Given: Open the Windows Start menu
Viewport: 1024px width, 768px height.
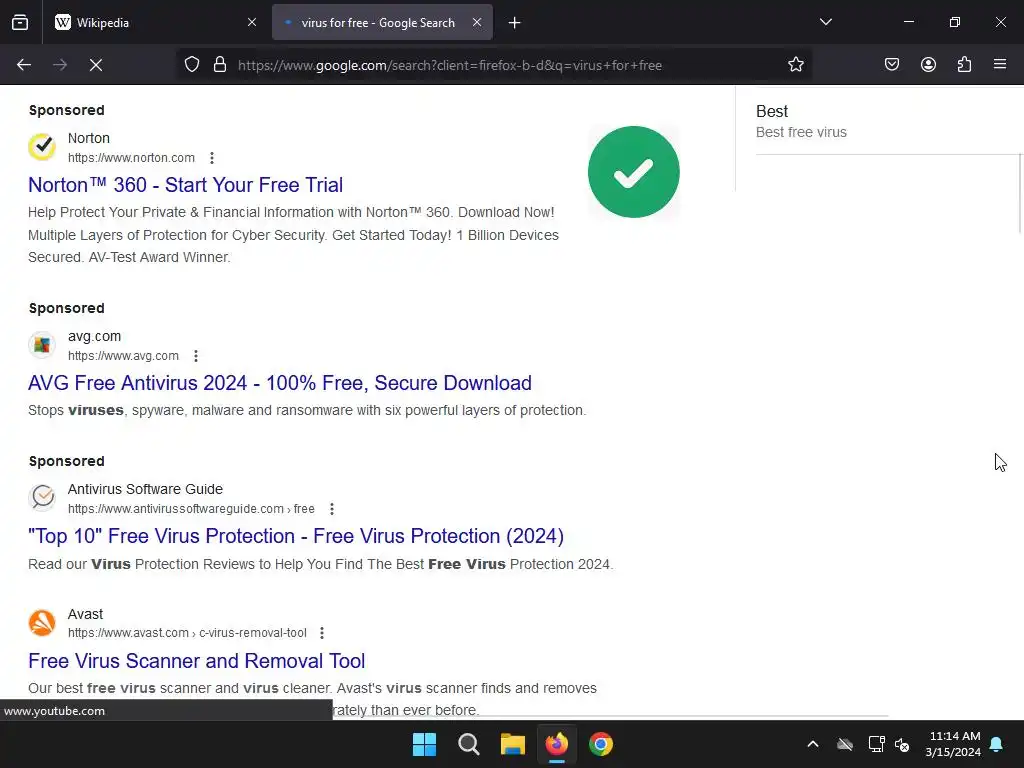Looking at the screenshot, I should click(x=424, y=744).
